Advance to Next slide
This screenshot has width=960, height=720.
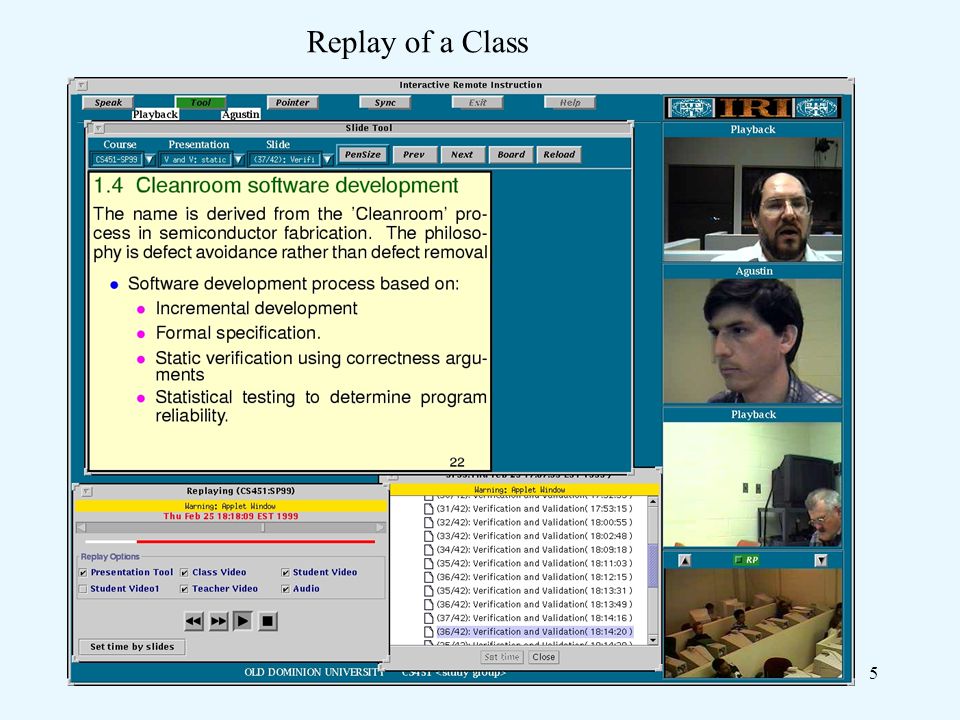pos(462,155)
